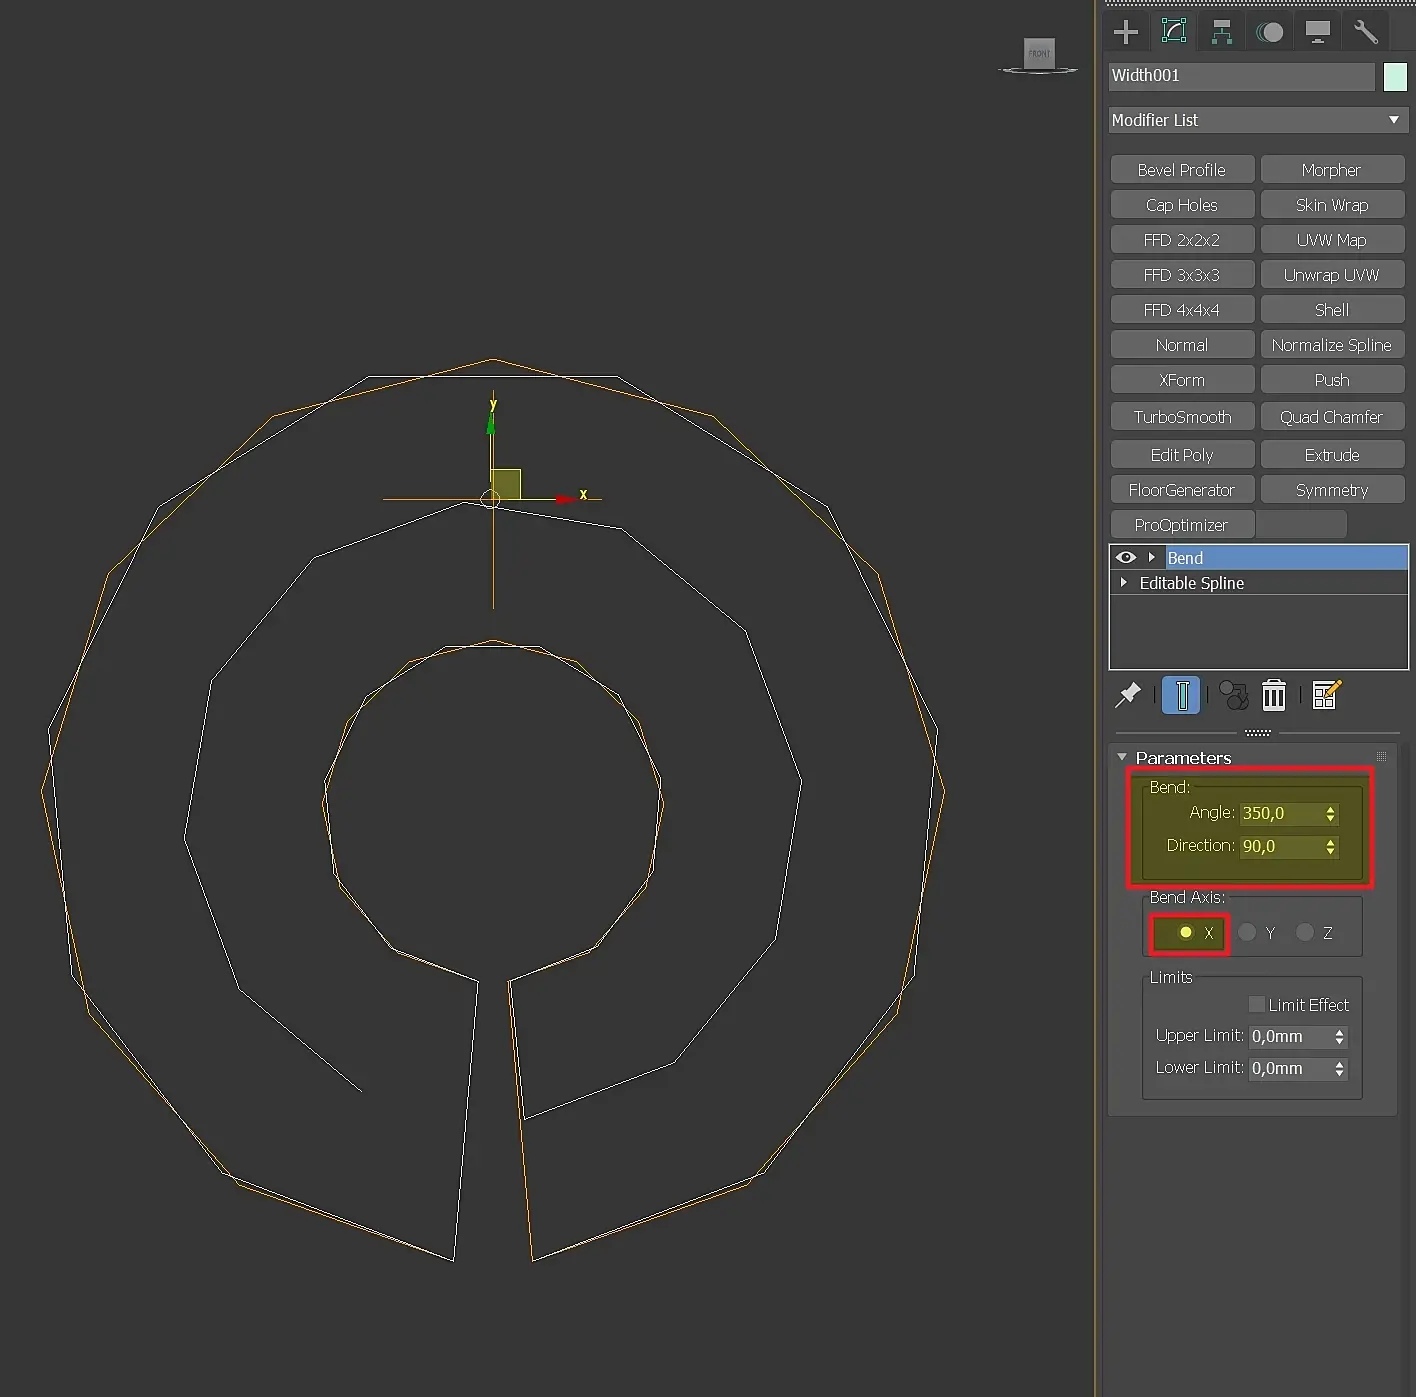Viewport: 1416px width, 1397px height.
Task: Click the Edit Poly modifier button
Action: [x=1182, y=455]
